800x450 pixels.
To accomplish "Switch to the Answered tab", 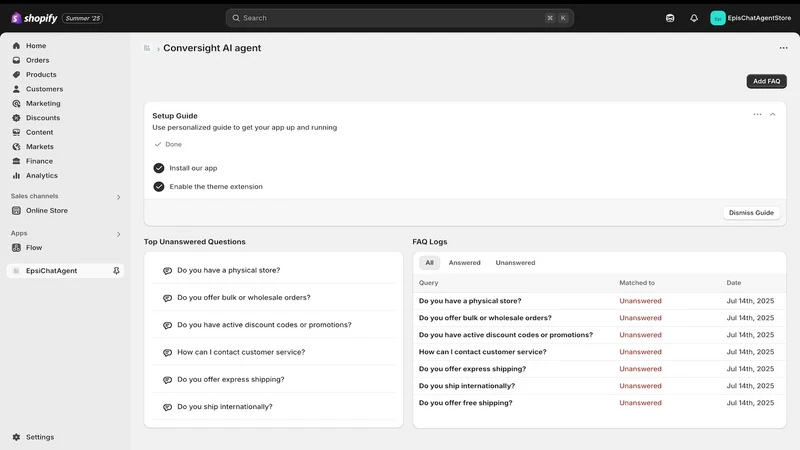I will (x=464, y=263).
